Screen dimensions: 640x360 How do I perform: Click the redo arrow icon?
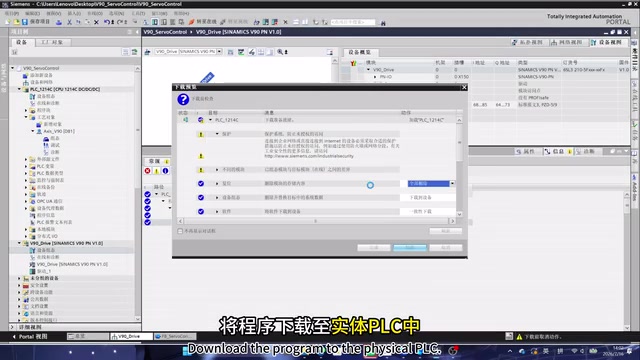pos(121,22)
